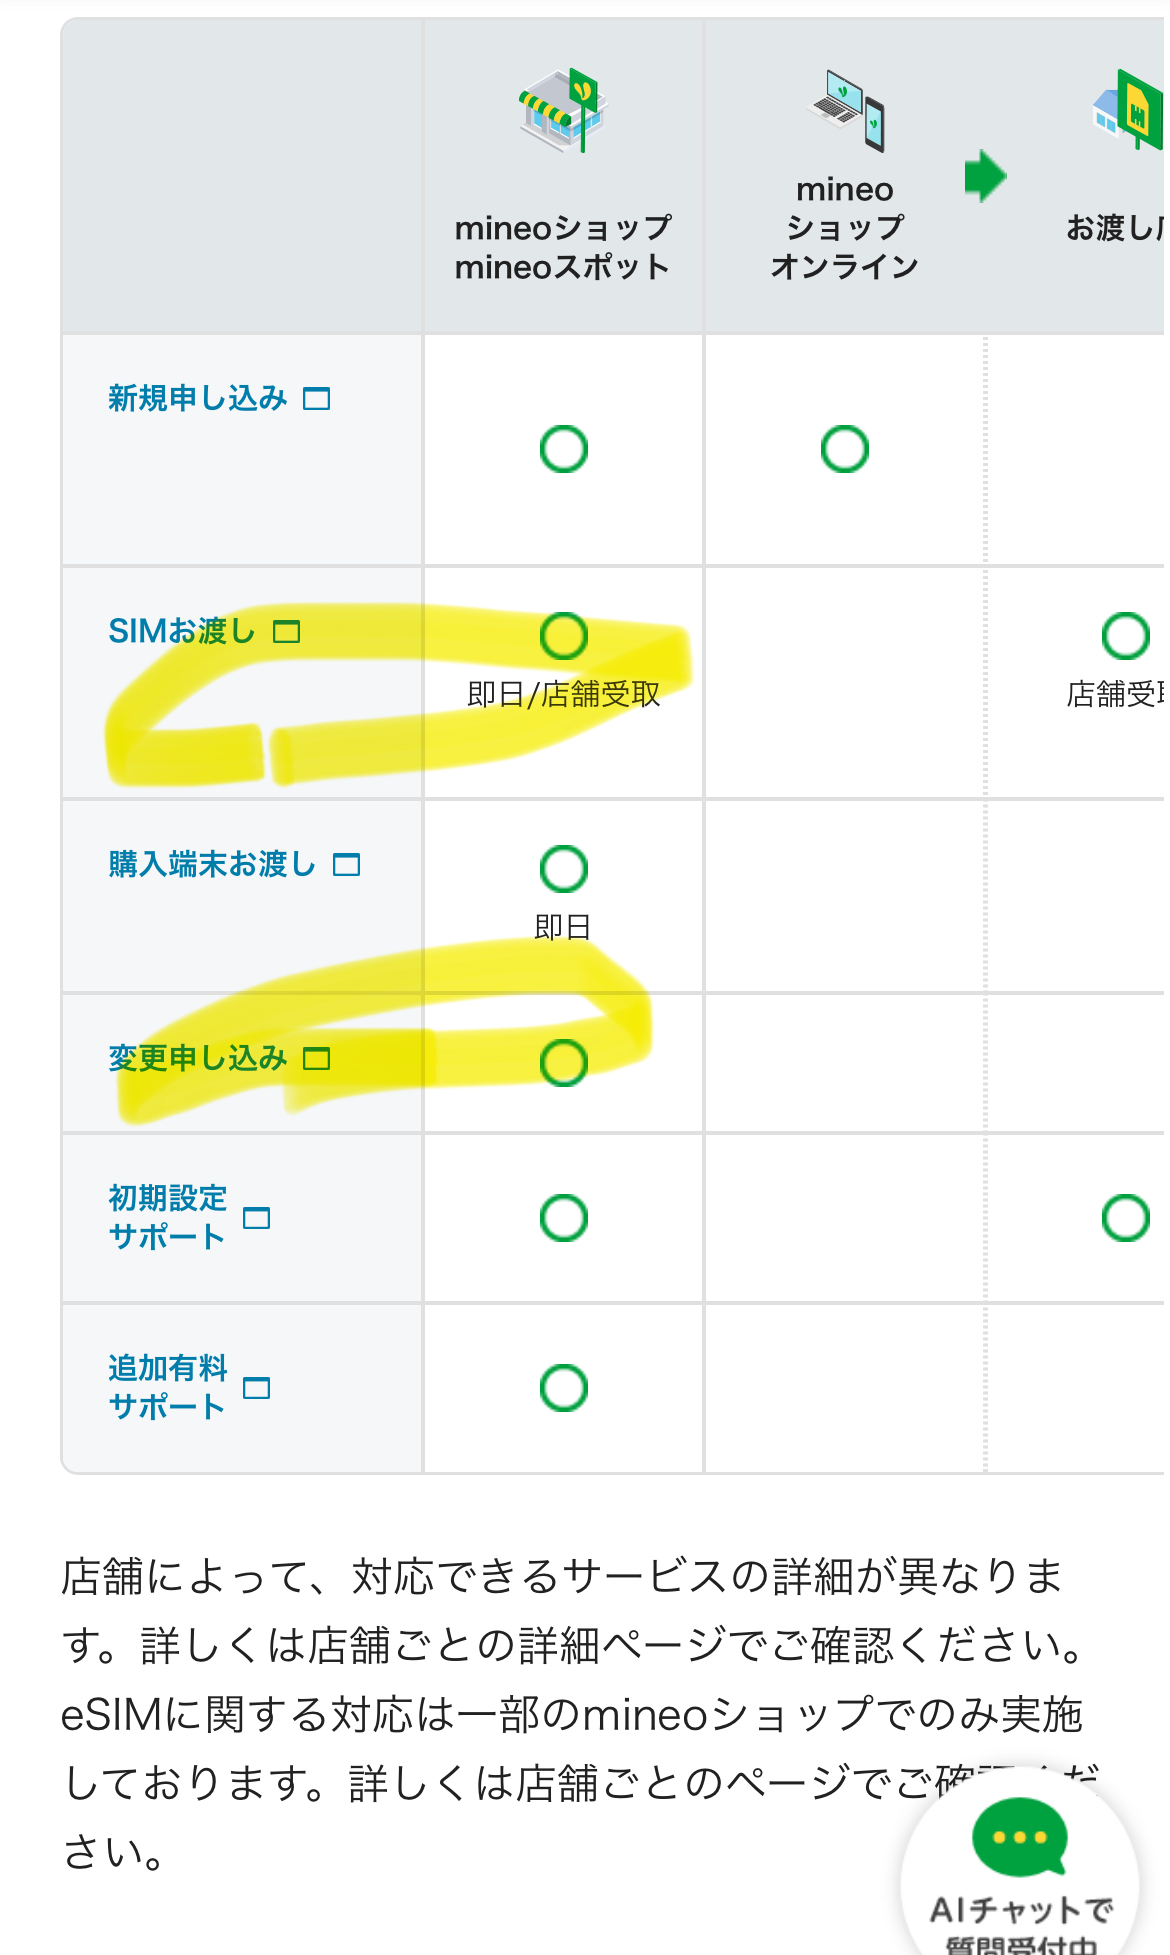Open the 変更申し込み link
This screenshot has height=1955, width=1170.
pyautogui.click(x=198, y=1059)
